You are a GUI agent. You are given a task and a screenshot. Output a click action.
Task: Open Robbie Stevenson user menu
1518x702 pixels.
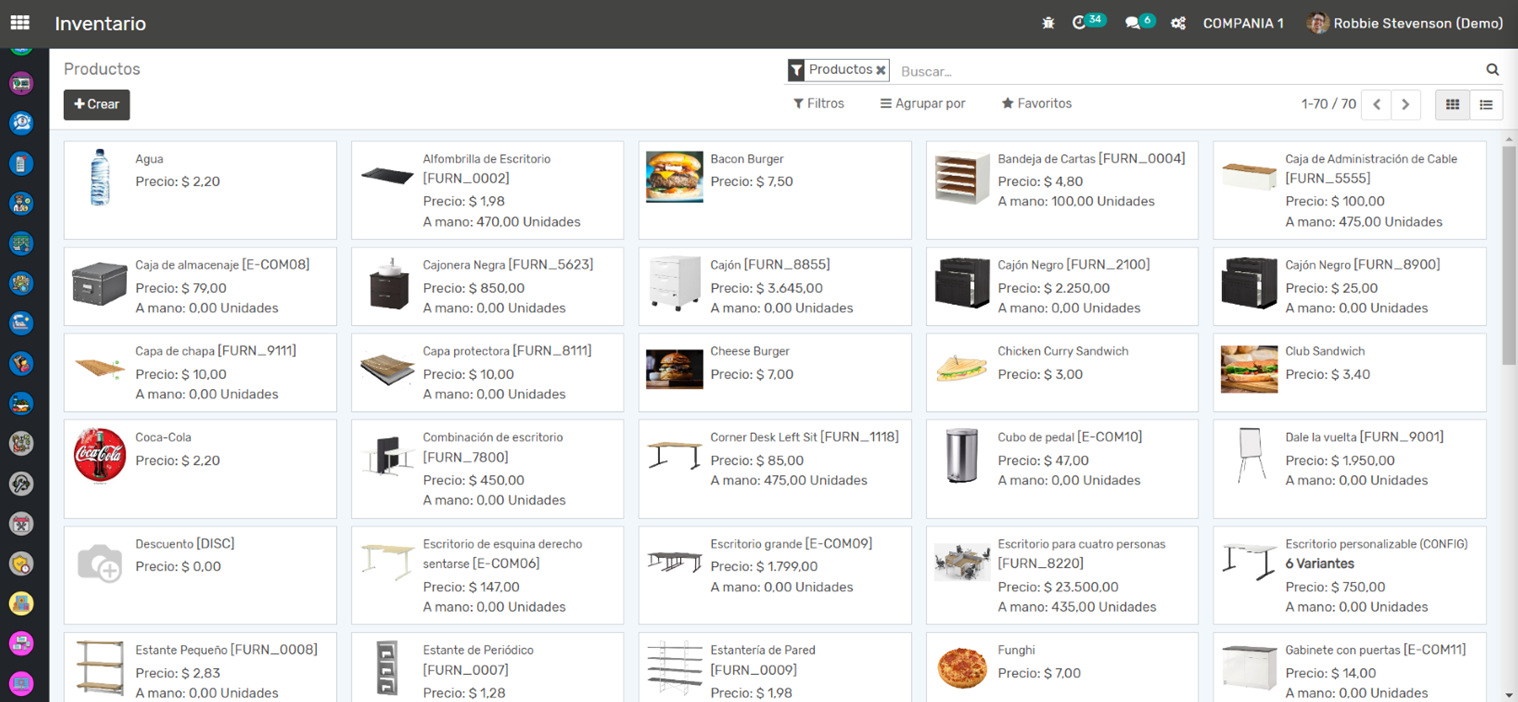[x=1404, y=23]
